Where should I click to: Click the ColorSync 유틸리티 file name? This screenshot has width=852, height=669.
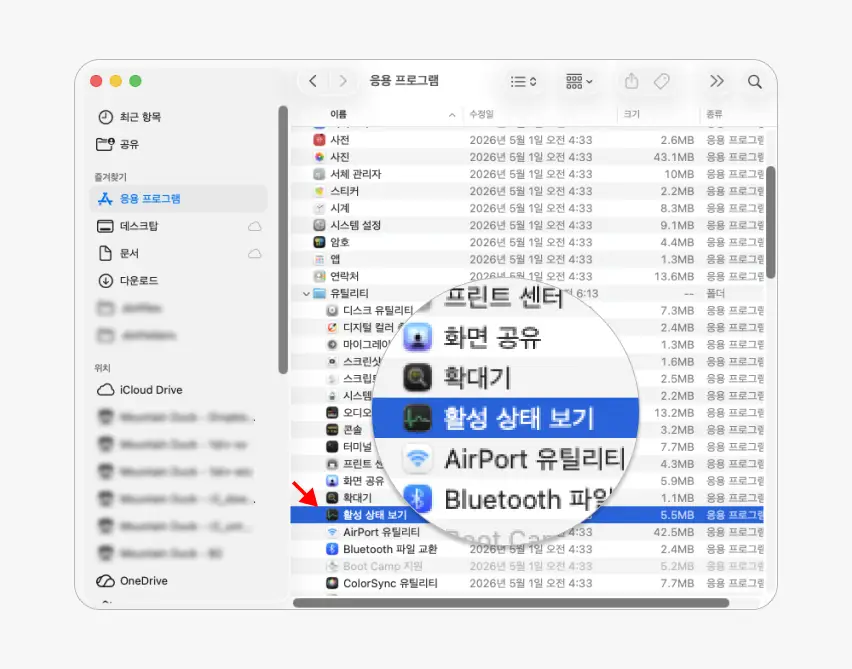(x=390, y=583)
